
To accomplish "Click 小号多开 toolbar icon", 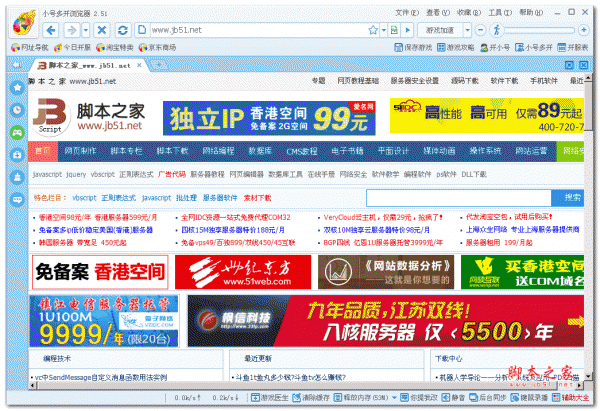I will click(533, 47).
